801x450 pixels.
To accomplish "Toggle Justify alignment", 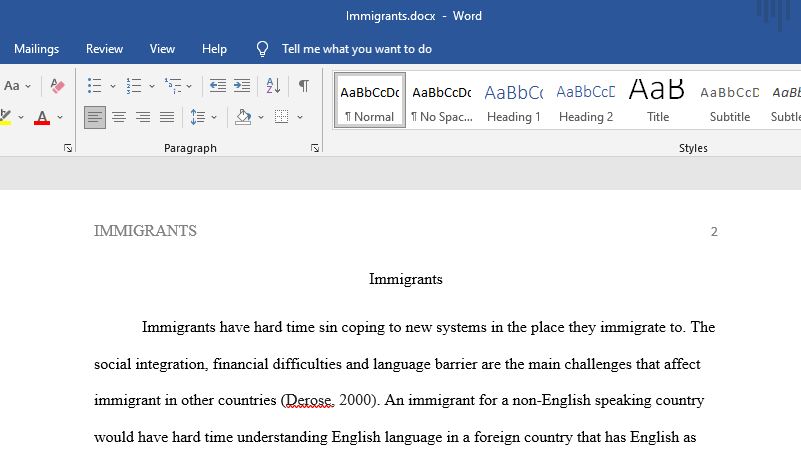I will click(x=167, y=117).
